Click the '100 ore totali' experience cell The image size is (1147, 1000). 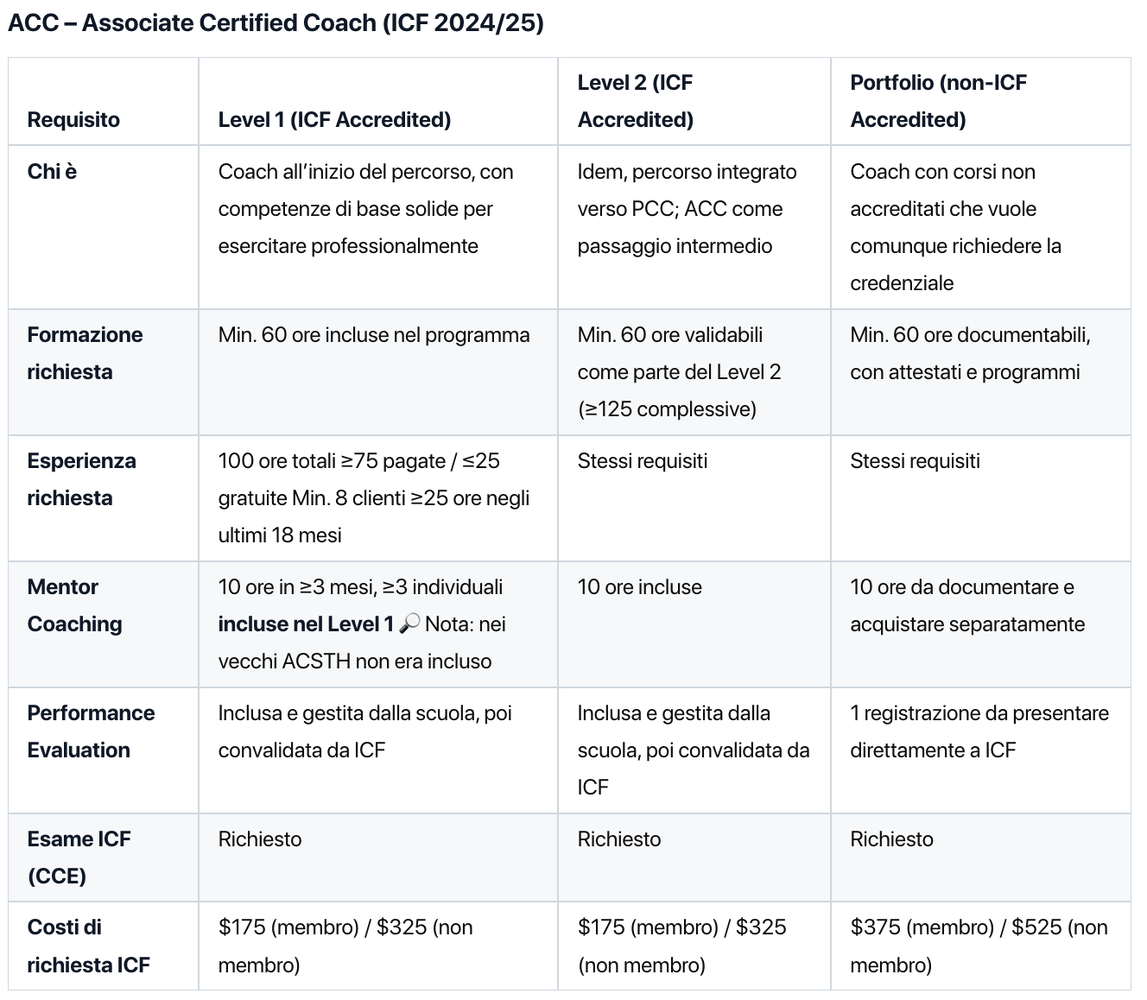tap(374, 498)
